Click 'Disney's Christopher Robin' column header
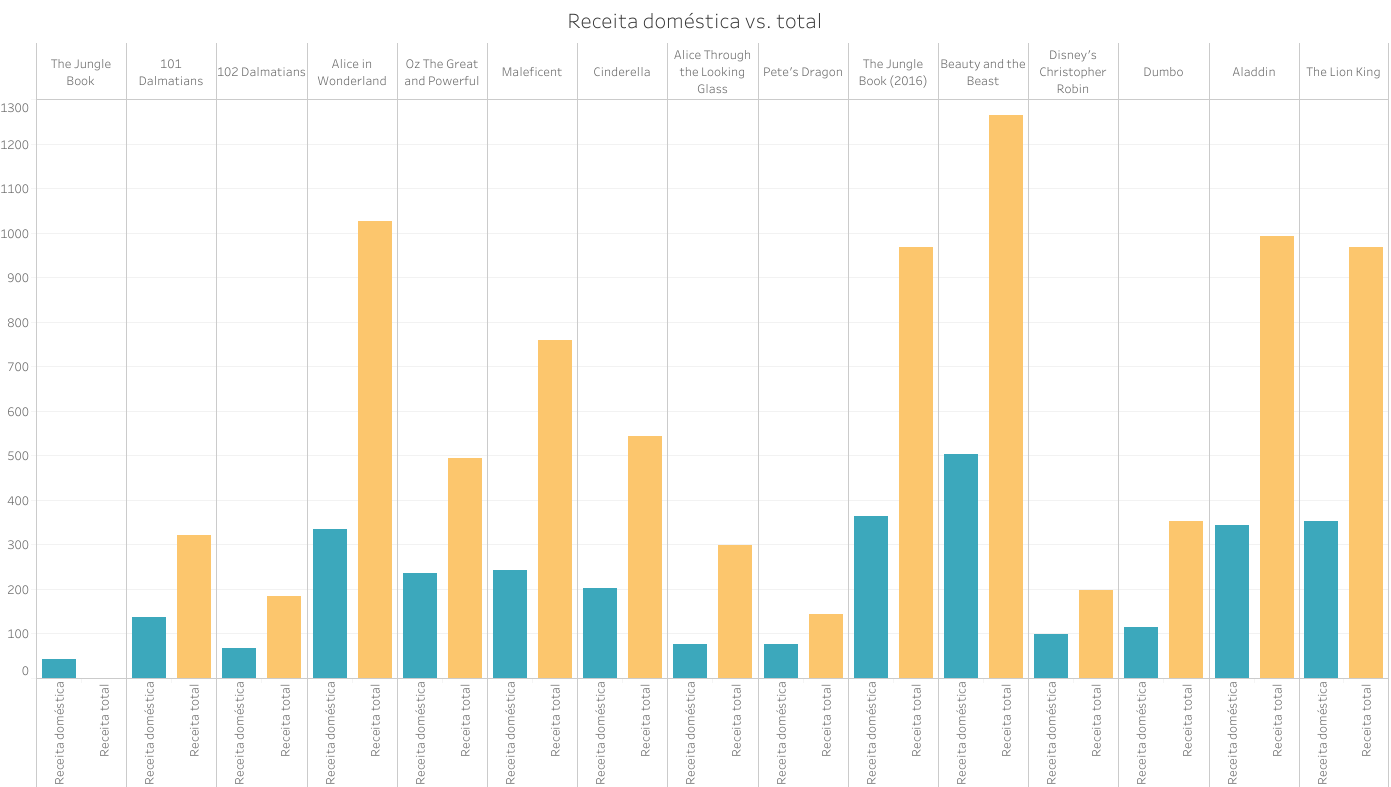Viewport: 1391px width, 787px height. 1073,72
